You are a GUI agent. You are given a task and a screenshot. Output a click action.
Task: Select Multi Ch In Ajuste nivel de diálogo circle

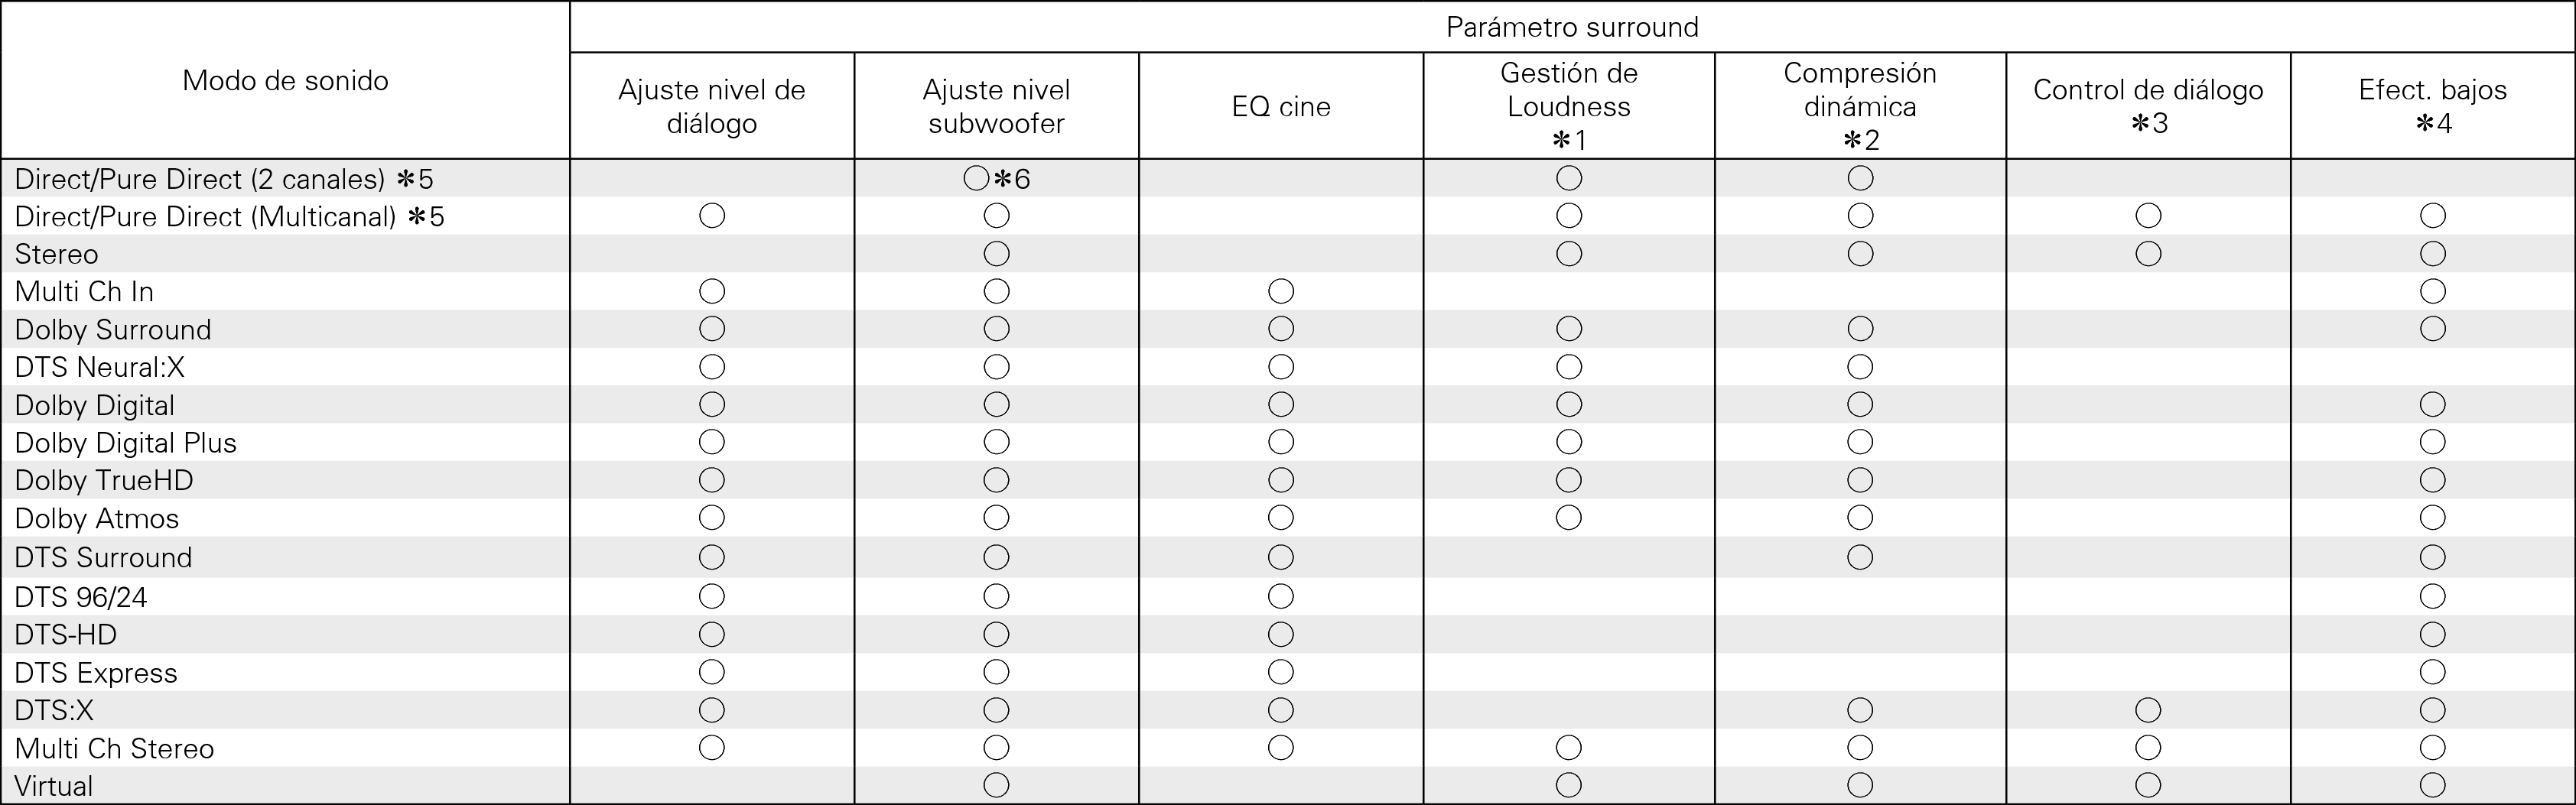[x=712, y=291]
